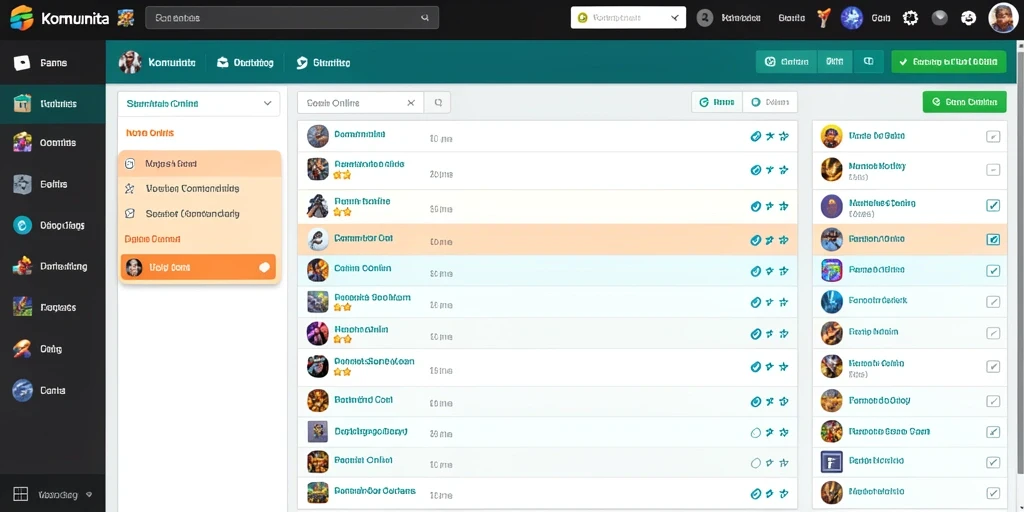This screenshot has height=512, width=1024.
Task: Open the Komunita tab with the avatar in the teal header
Action: 157,63
